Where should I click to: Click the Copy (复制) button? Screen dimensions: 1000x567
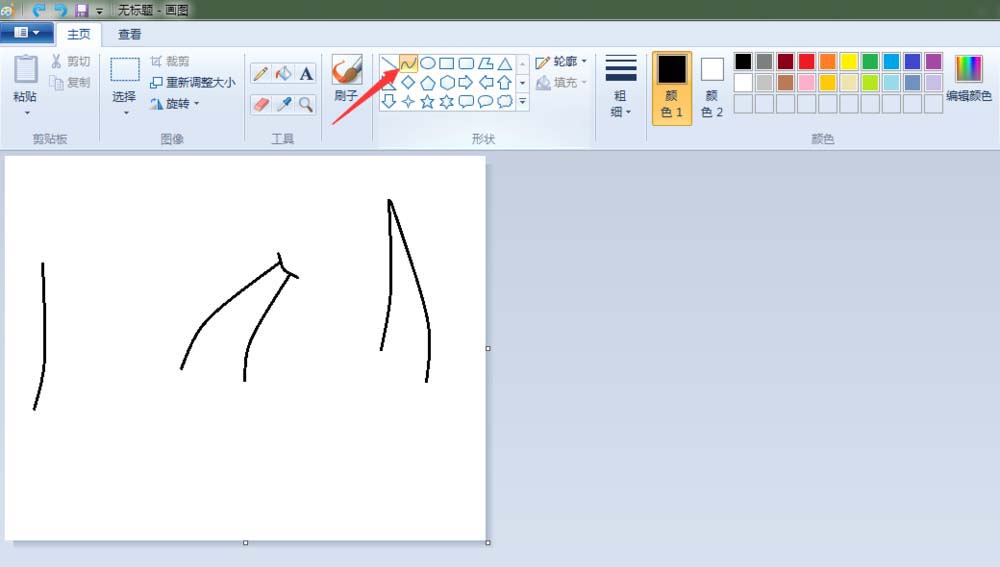(71, 82)
